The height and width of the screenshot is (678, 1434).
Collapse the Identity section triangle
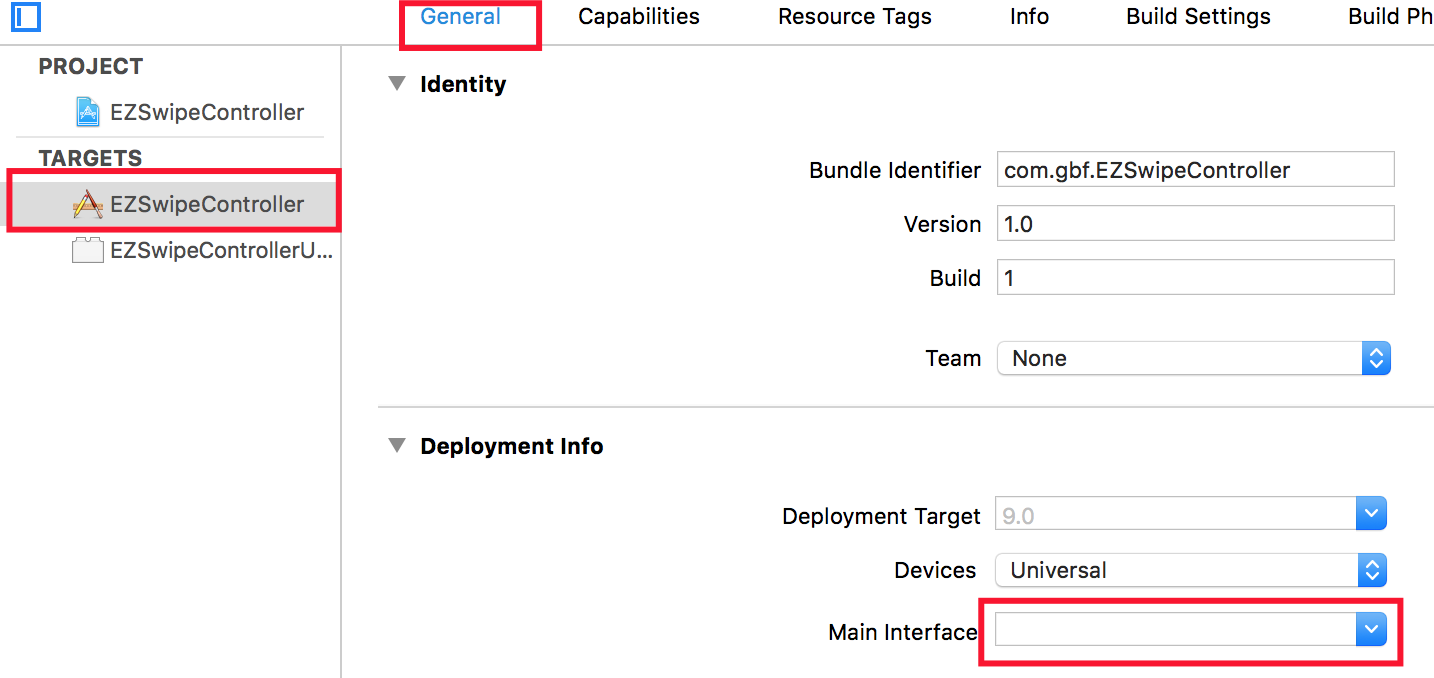[397, 84]
